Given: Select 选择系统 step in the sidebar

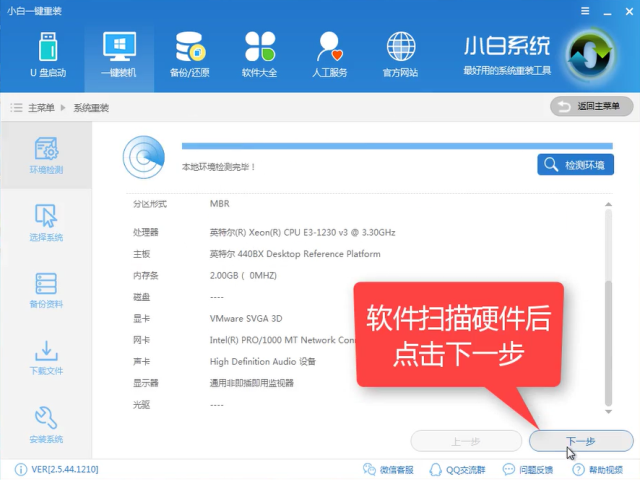Looking at the screenshot, I should 46,223.
